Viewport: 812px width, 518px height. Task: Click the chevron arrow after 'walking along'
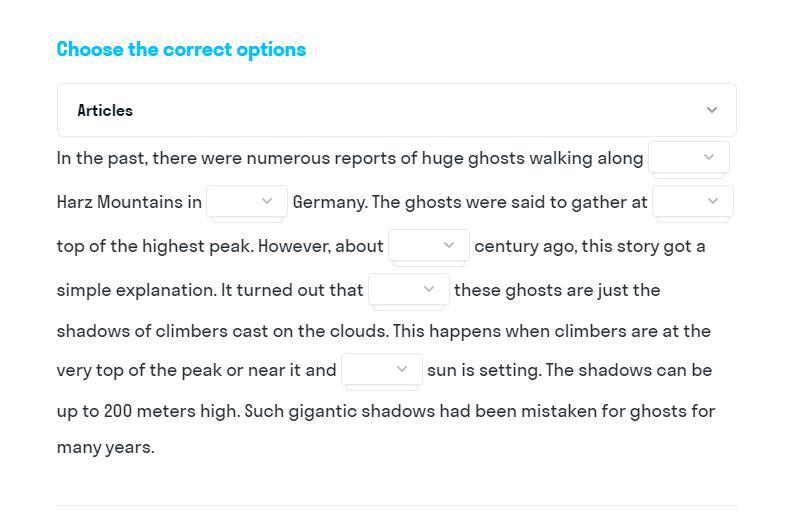point(709,158)
